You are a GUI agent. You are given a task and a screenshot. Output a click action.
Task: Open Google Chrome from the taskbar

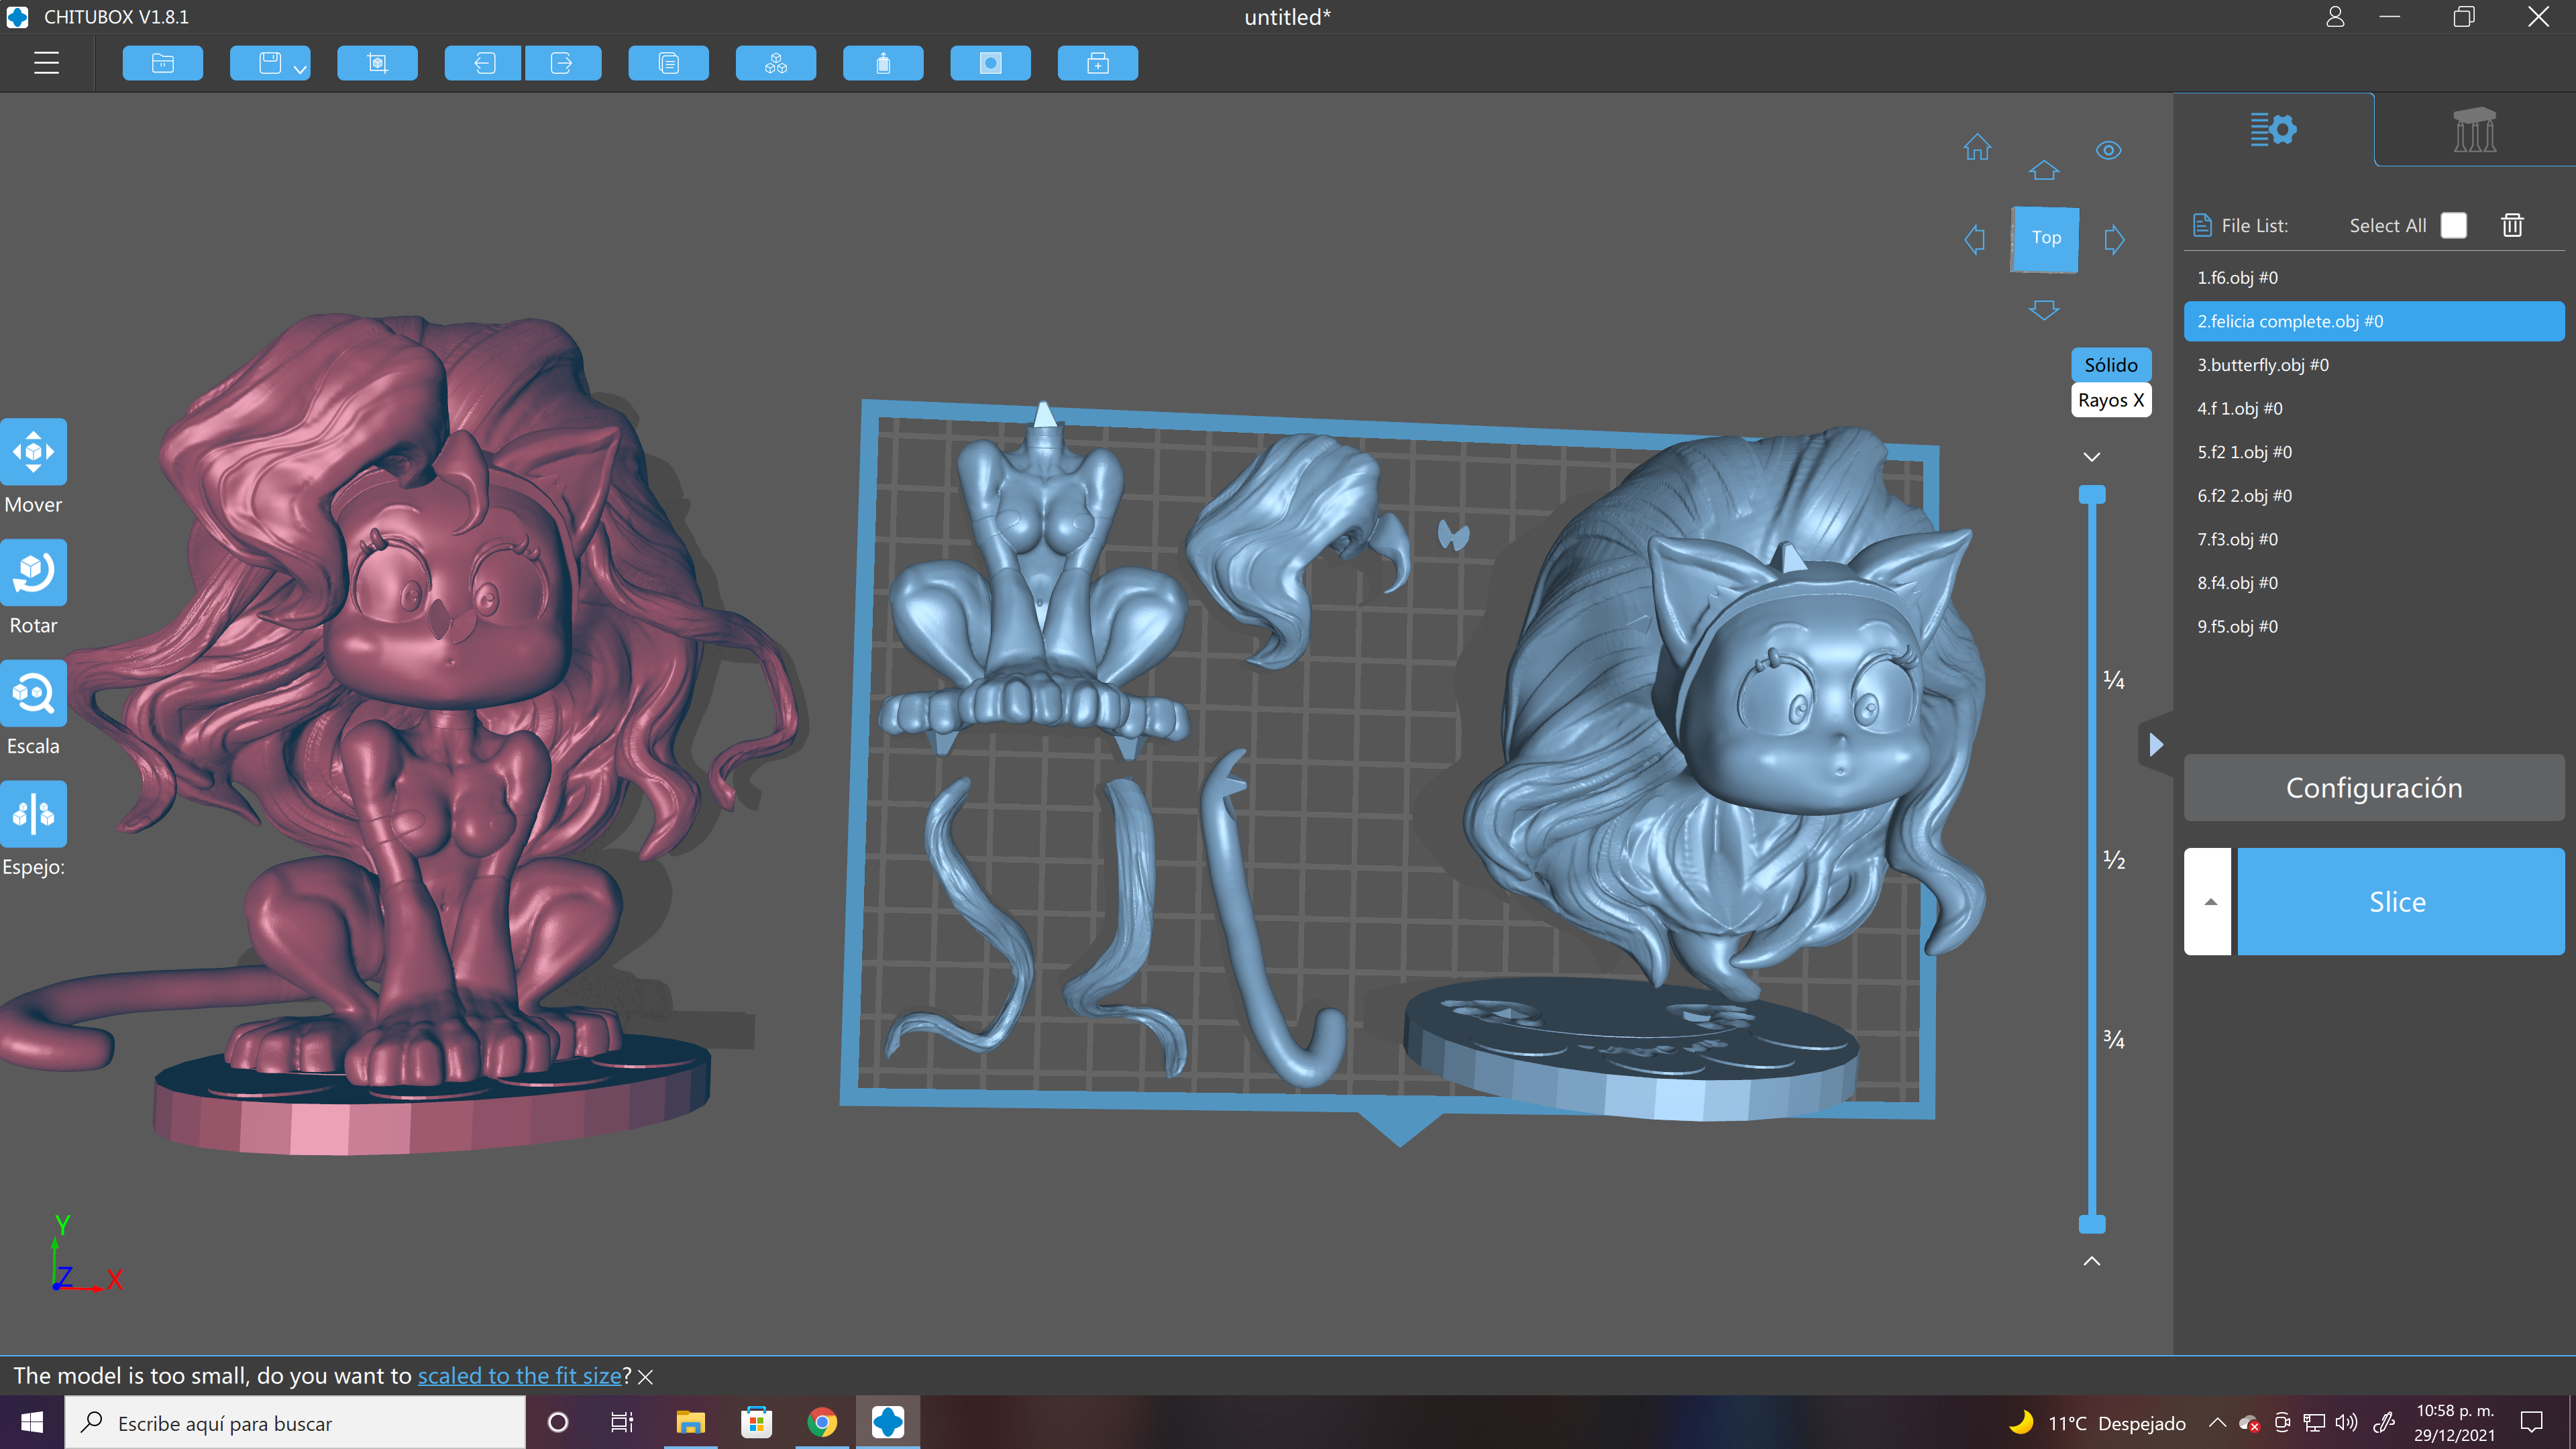[822, 1422]
